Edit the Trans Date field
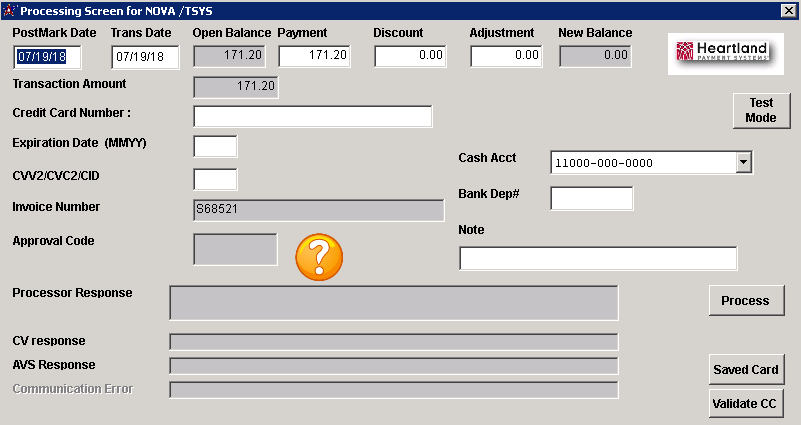Viewport: 801px width, 425px height. (144, 56)
